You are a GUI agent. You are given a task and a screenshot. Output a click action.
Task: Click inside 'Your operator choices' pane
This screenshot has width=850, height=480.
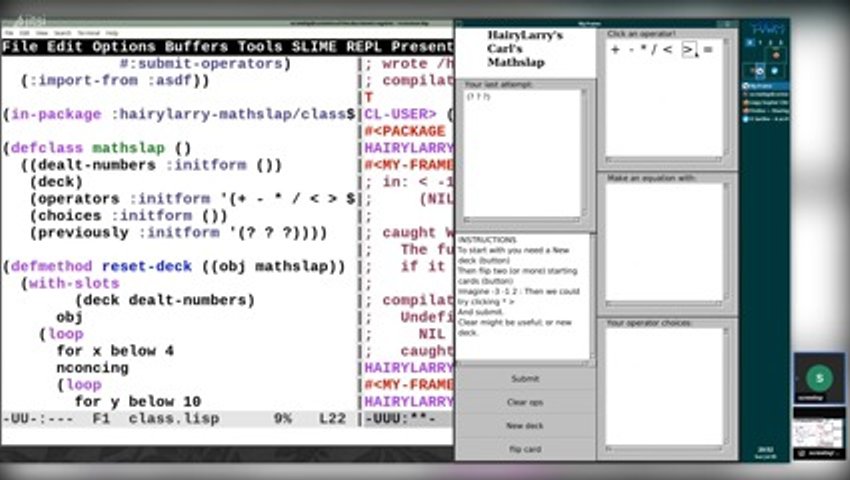(664, 386)
